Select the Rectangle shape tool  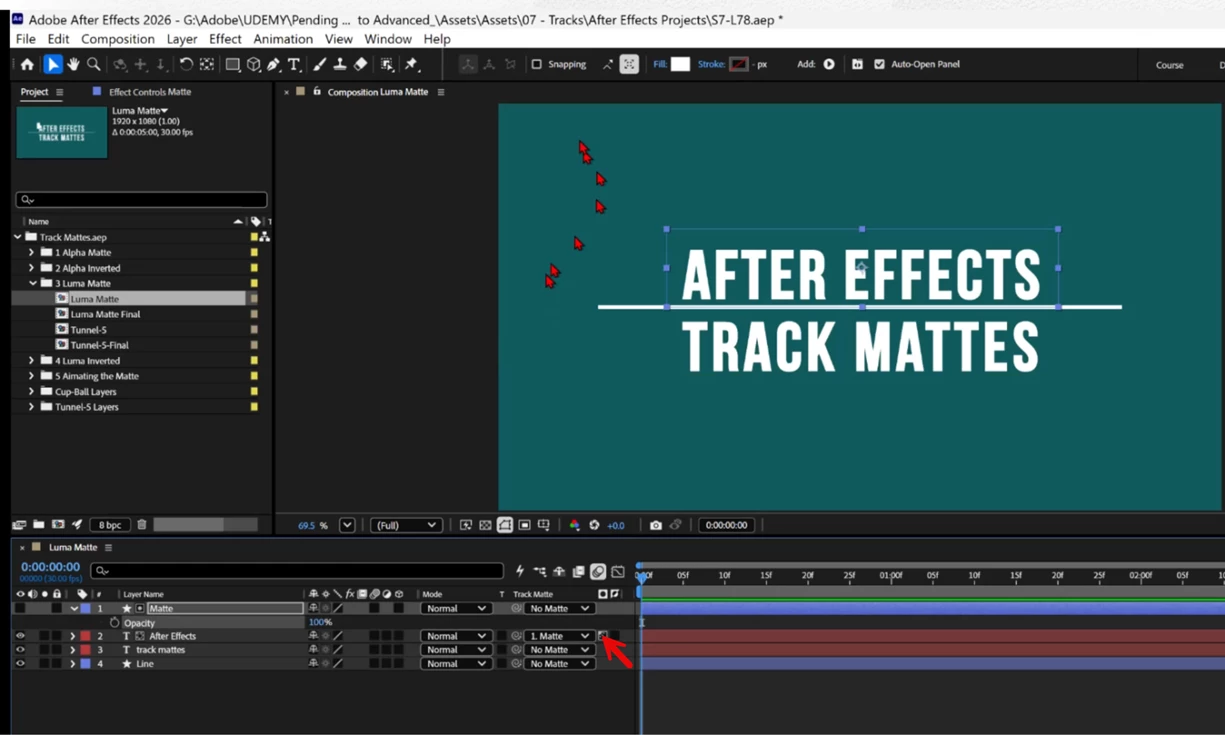point(232,64)
